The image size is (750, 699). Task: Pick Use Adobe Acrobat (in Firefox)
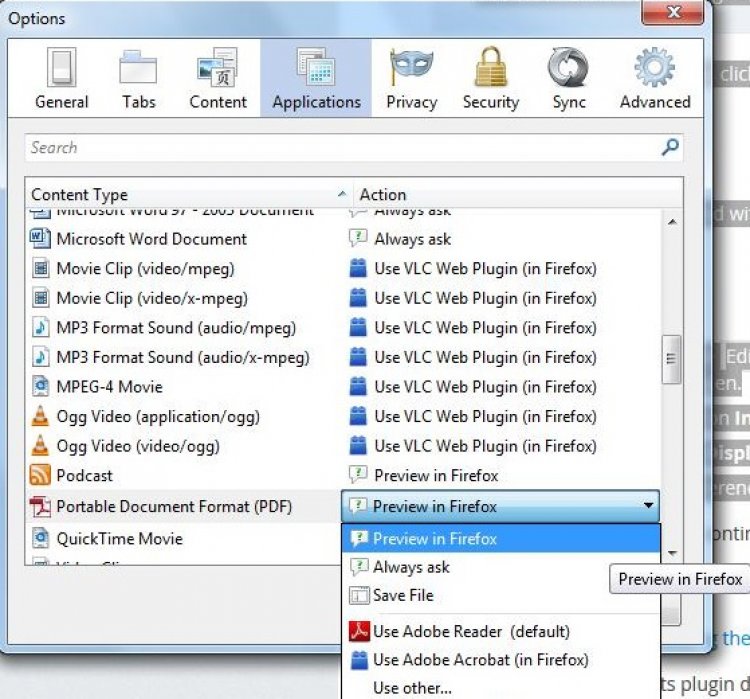click(480, 660)
